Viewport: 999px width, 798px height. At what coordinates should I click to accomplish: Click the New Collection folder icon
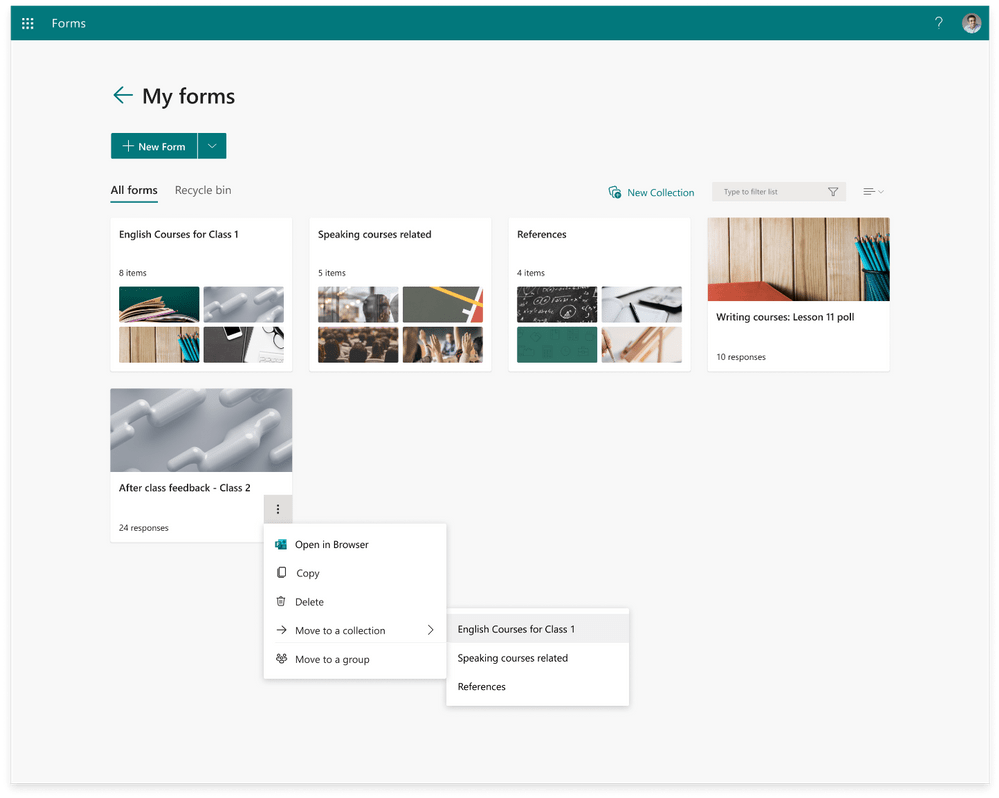coord(614,192)
